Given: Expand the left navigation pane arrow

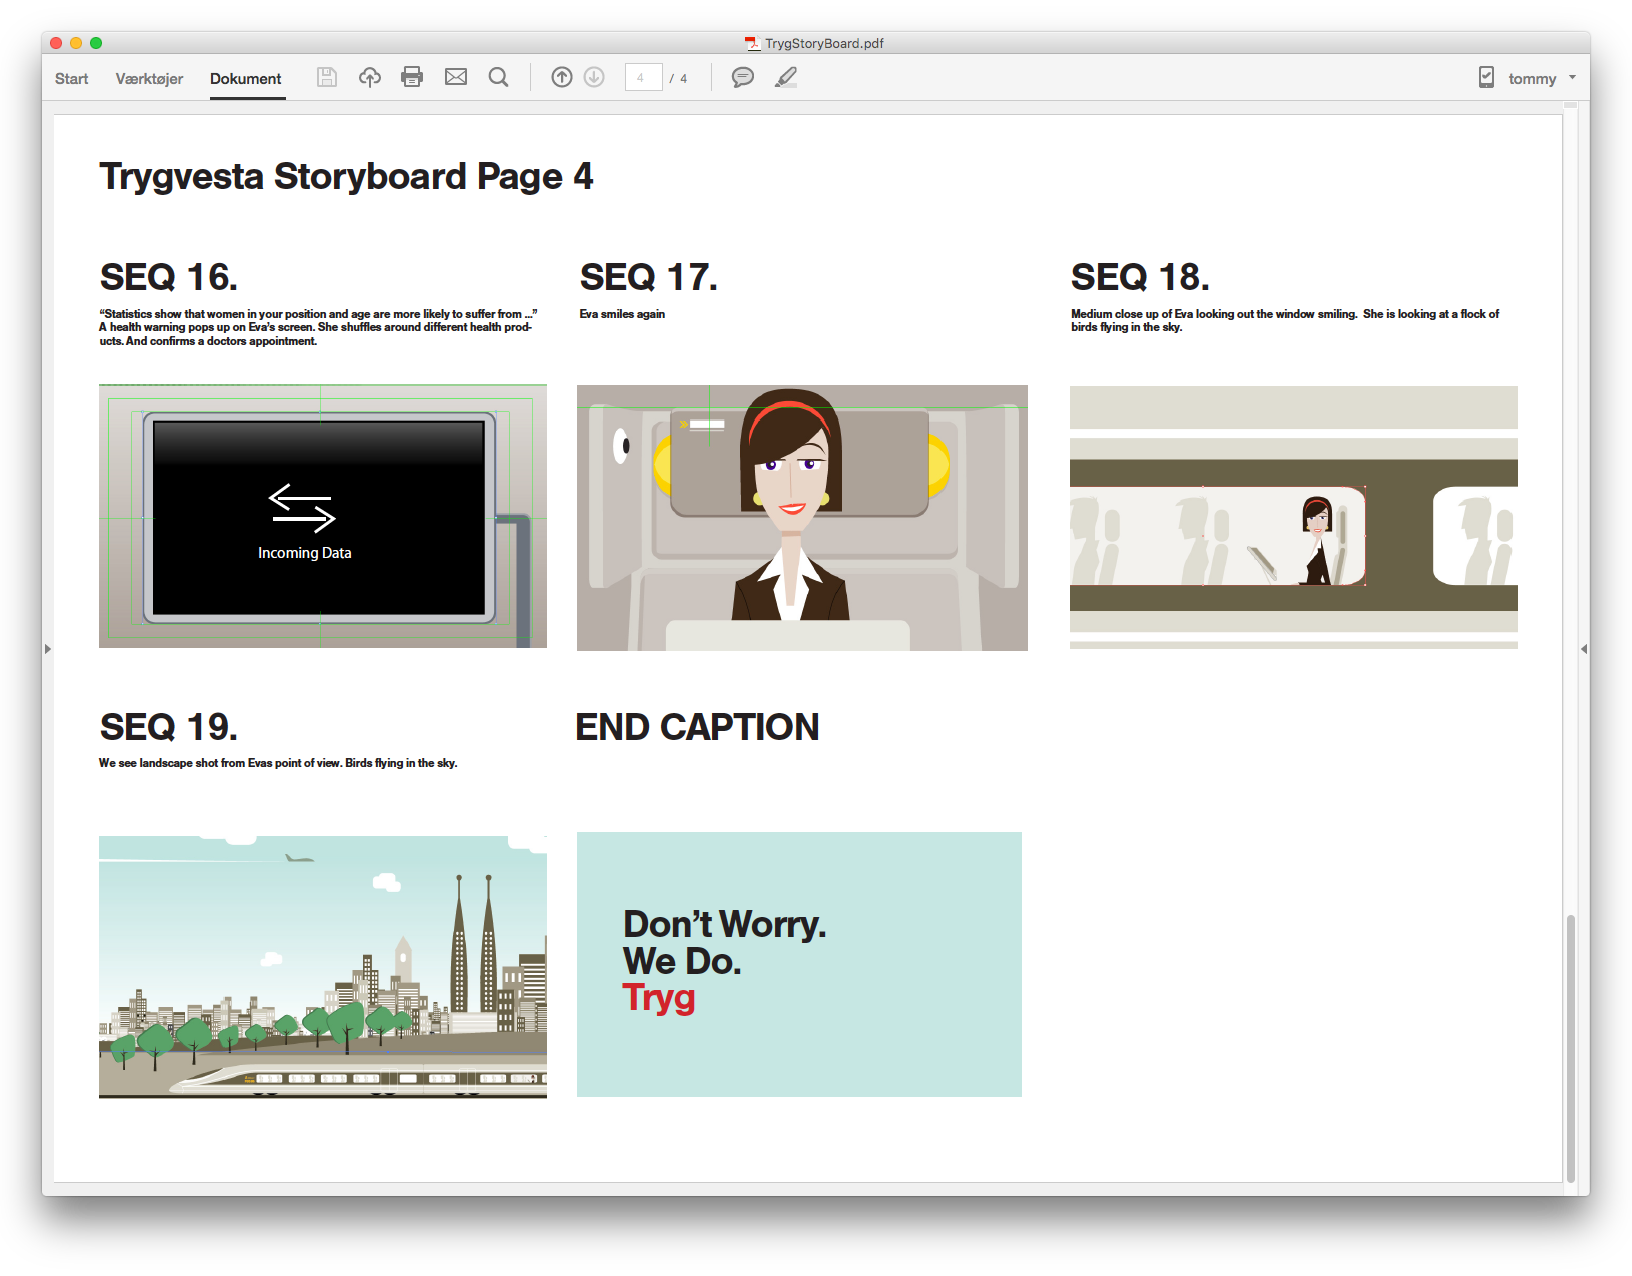Looking at the screenshot, I should [x=48, y=649].
